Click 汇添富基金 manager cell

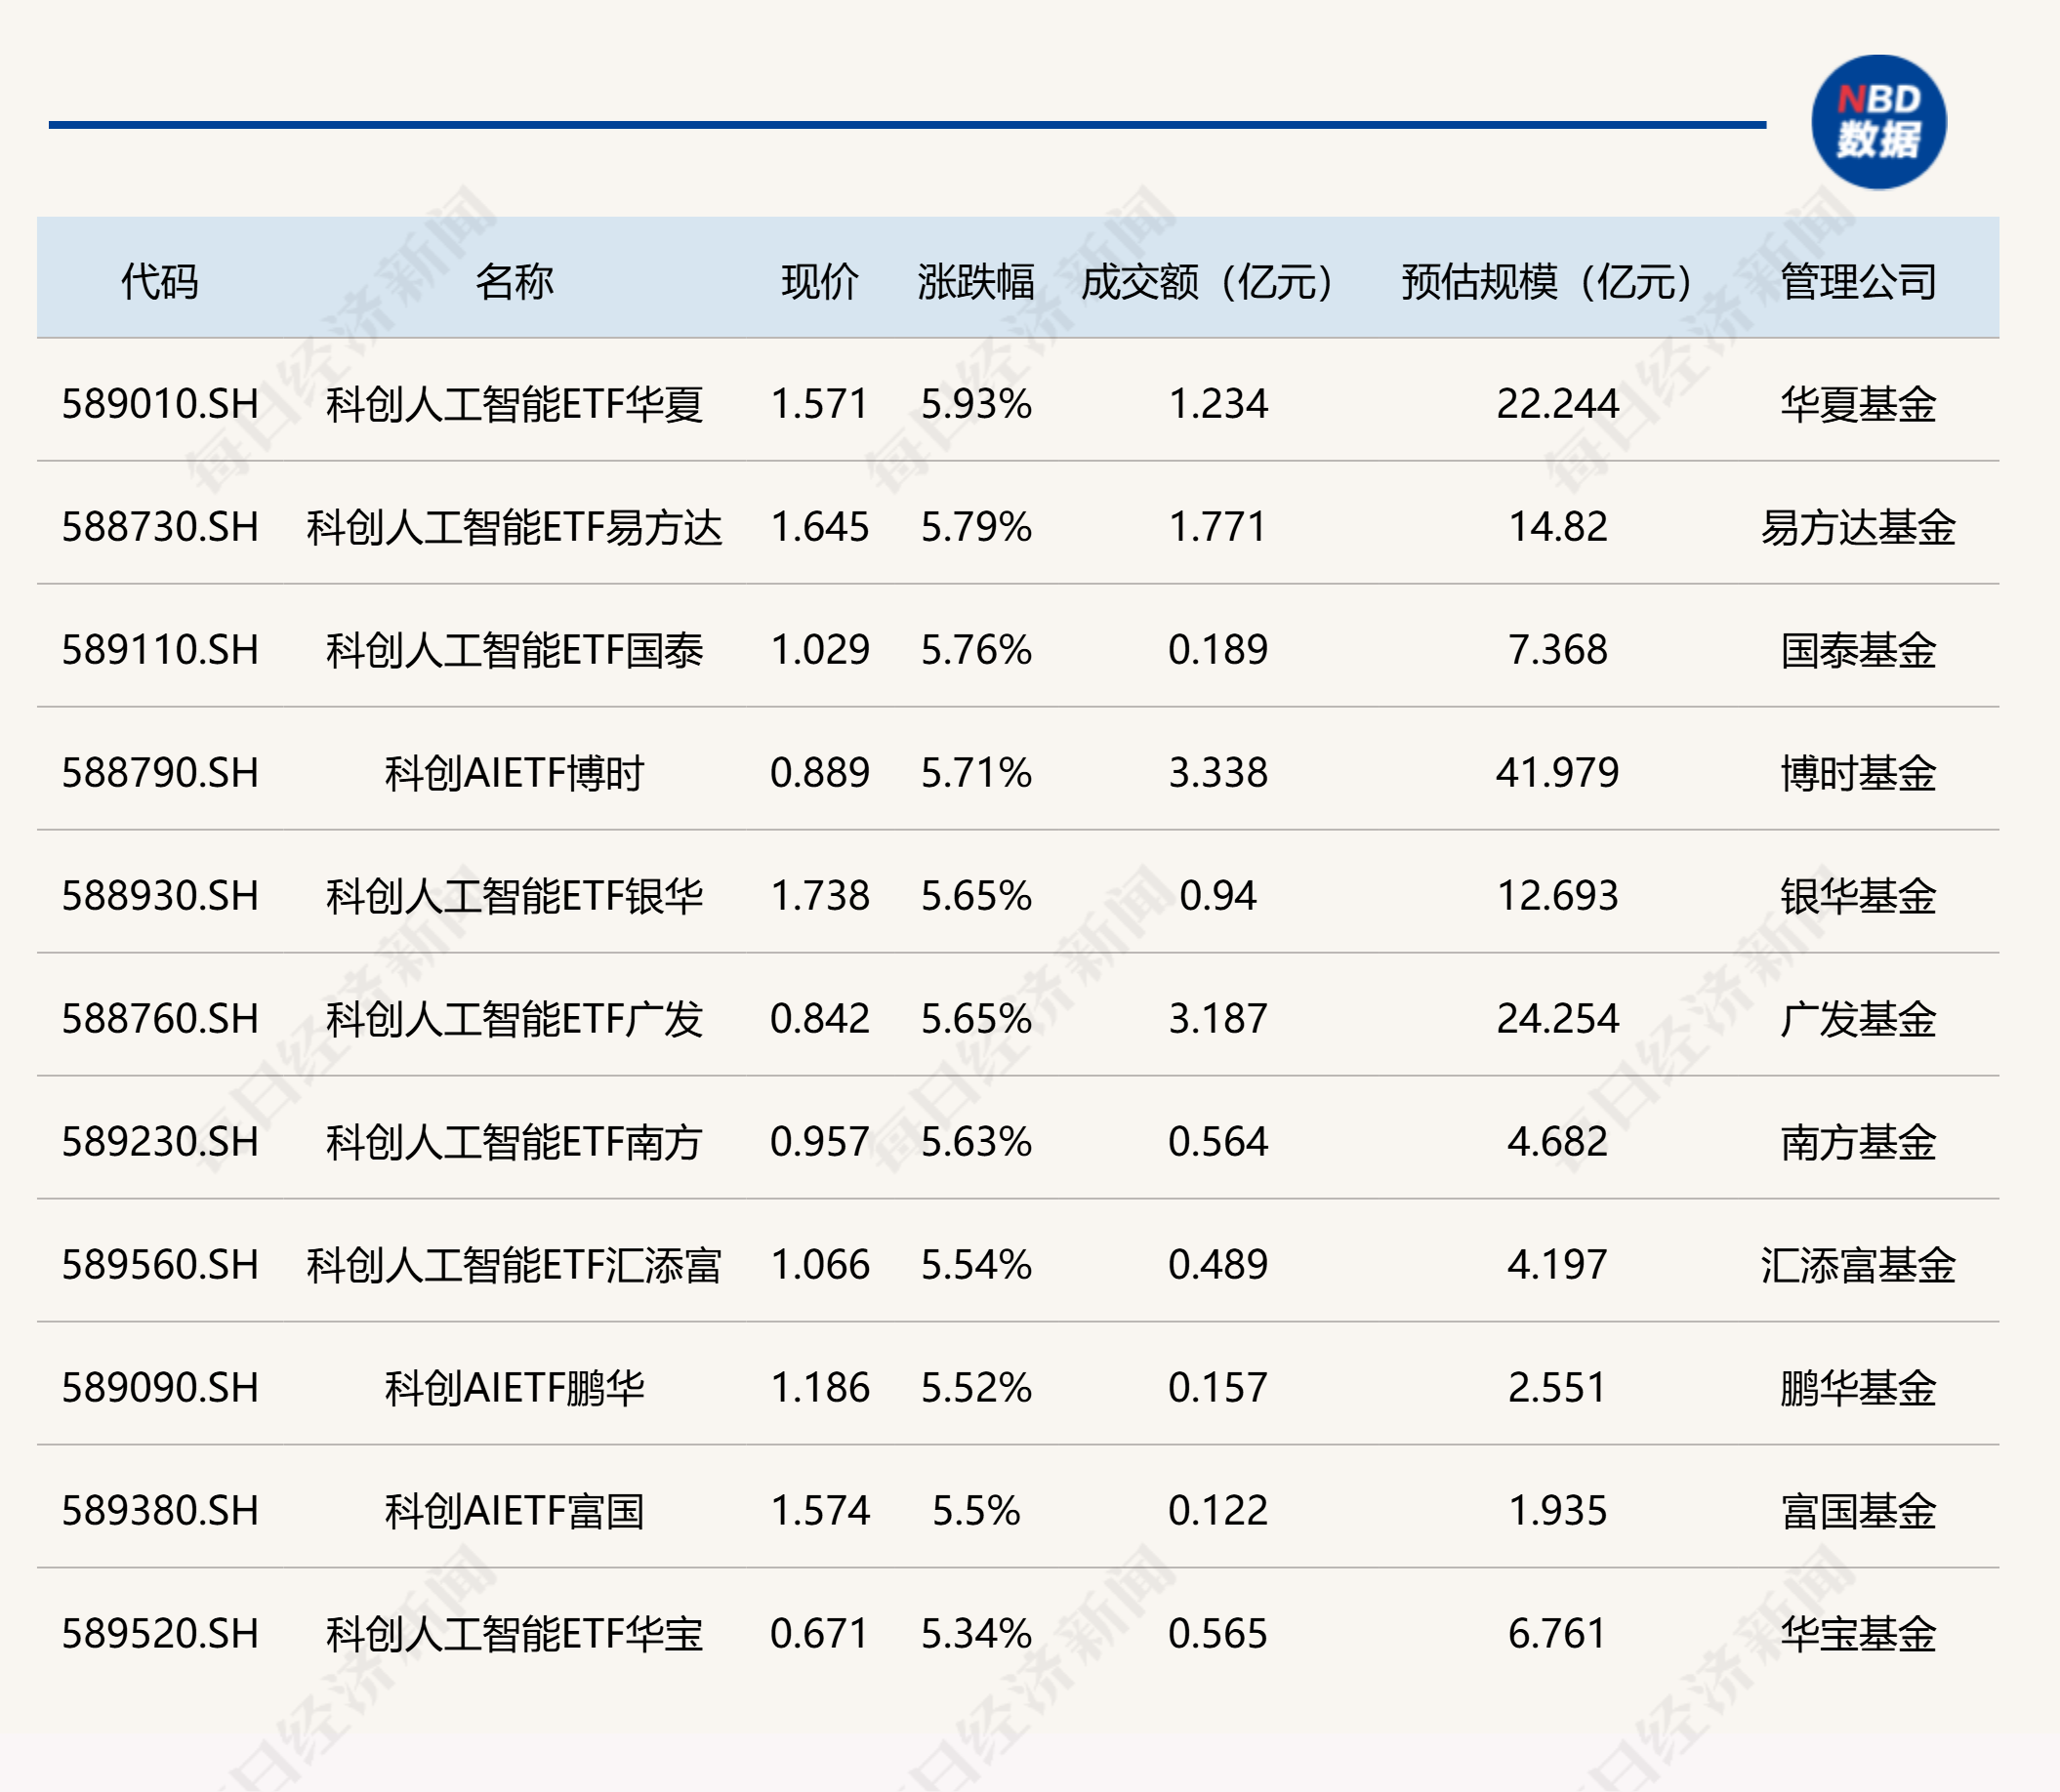pyautogui.click(x=1858, y=1265)
